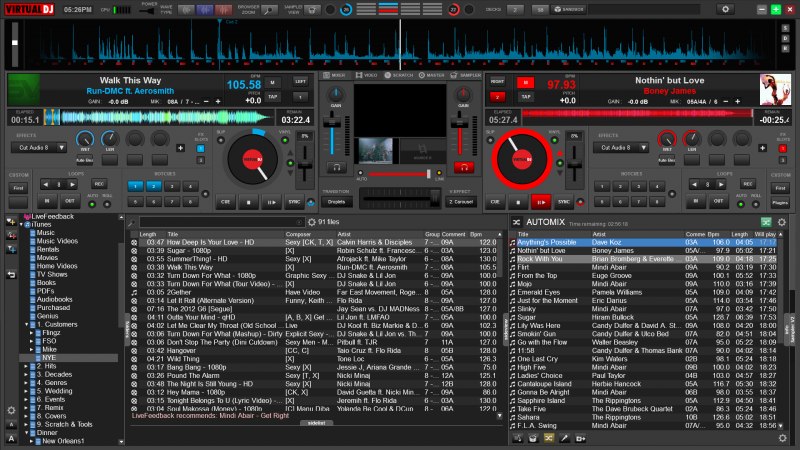The width and height of the screenshot is (800, 450).
Task: Click left deck pitch fader
Action: point(305,165)
